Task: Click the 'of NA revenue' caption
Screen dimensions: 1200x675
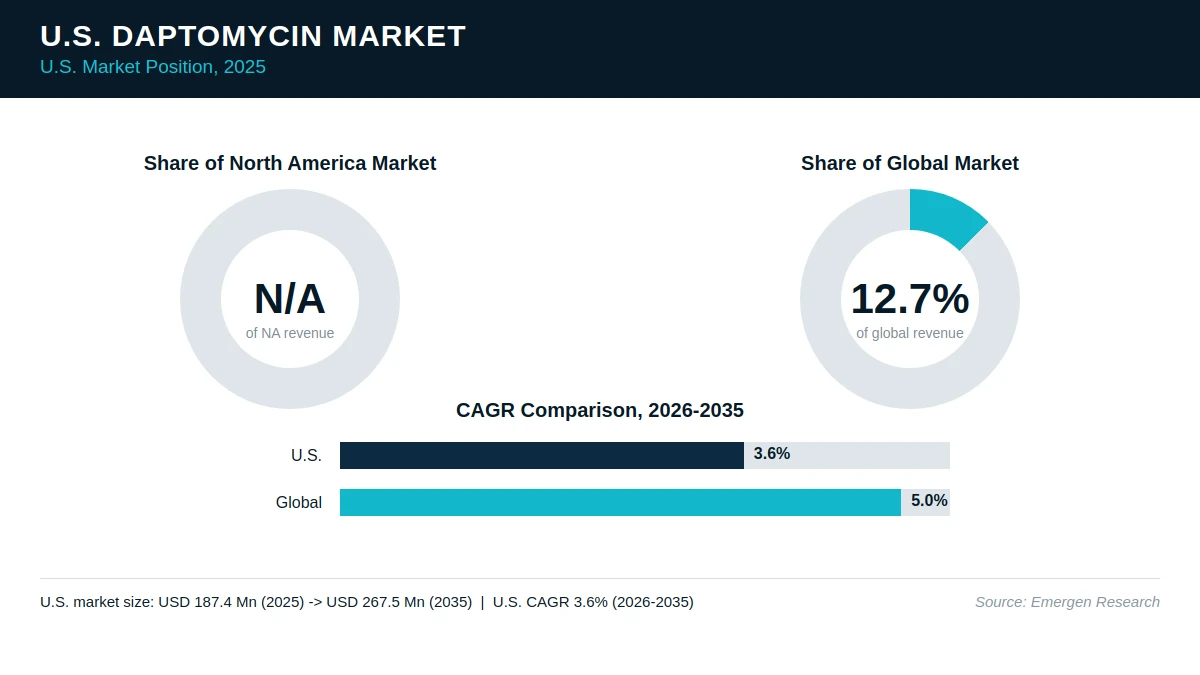Action: (x=290, y=333)
